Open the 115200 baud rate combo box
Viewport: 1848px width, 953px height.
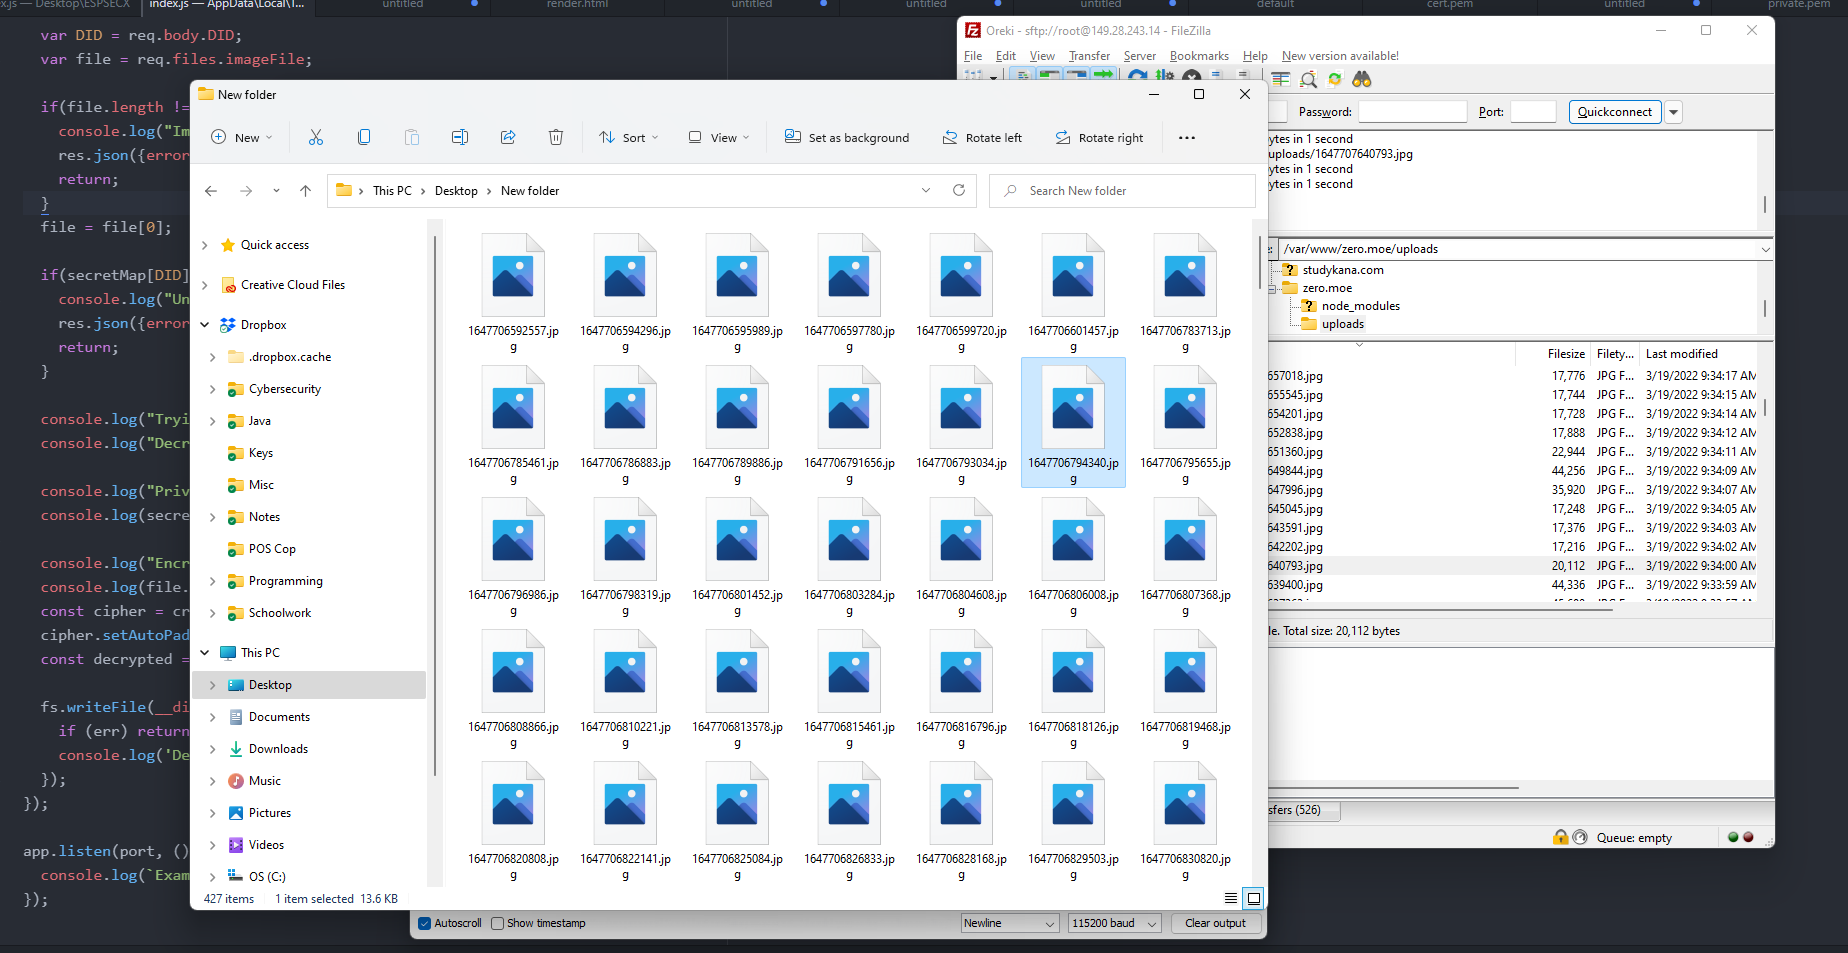tap(1115, 923)
